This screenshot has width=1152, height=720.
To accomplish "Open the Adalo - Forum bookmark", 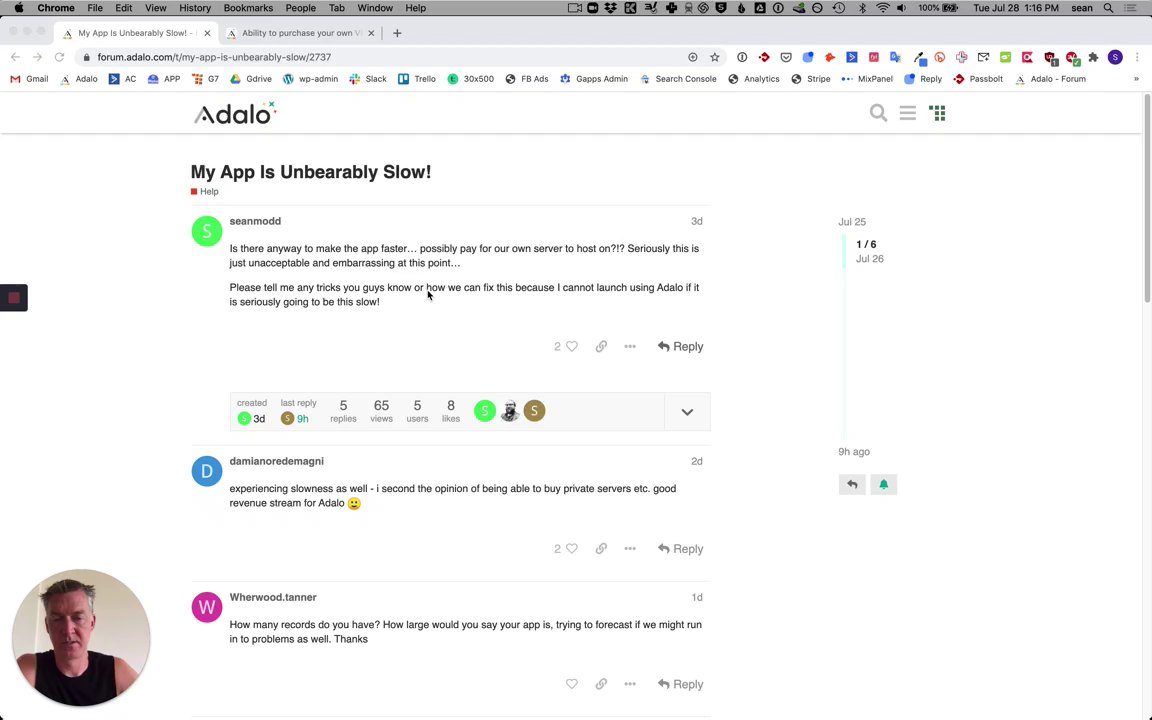I will (1050, 79).
